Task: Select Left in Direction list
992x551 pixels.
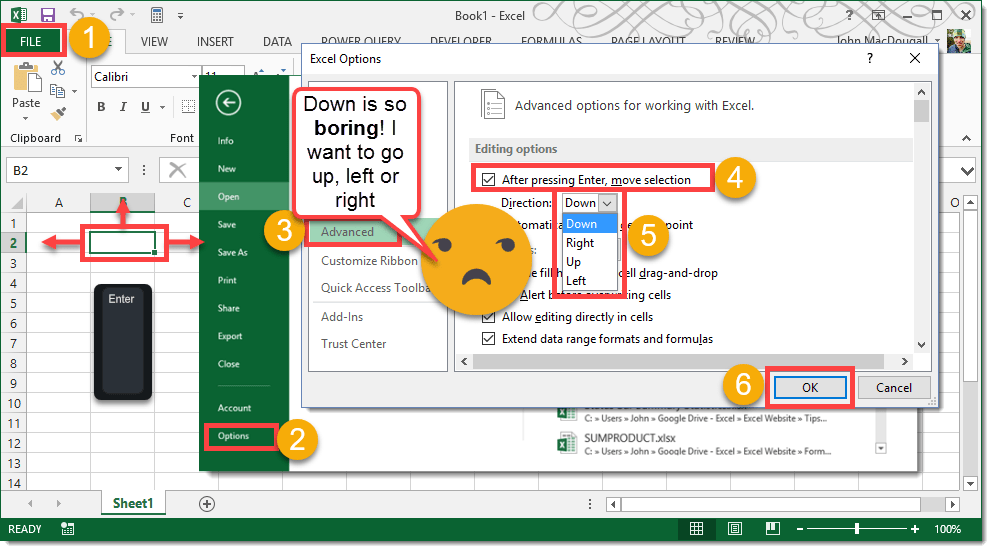Action: click(x=589, y=281)
